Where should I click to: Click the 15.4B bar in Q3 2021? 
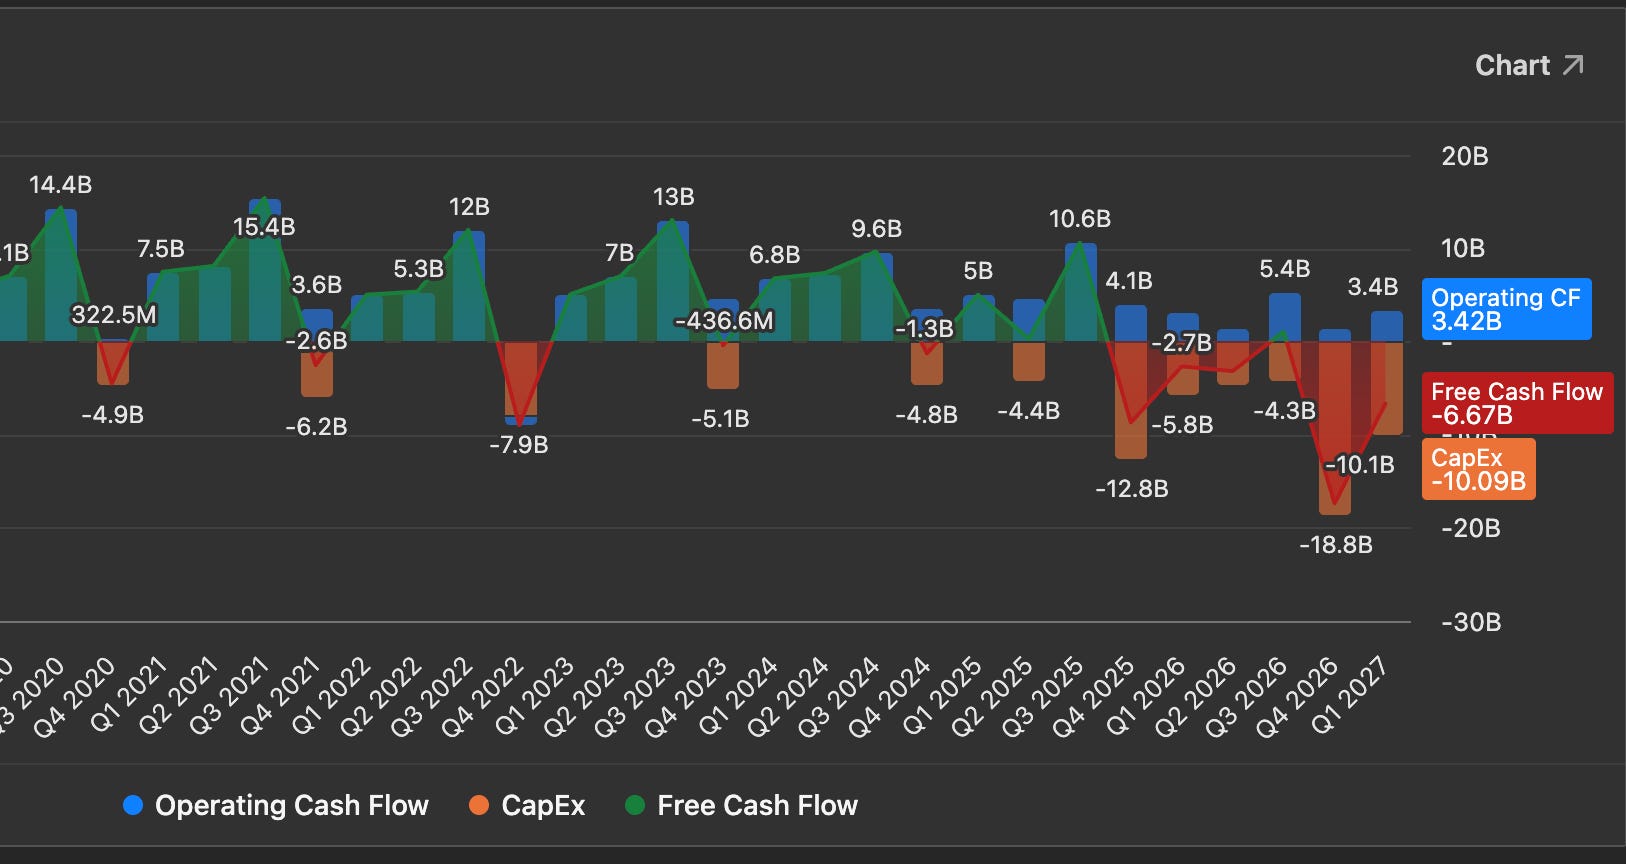[265, 271]
